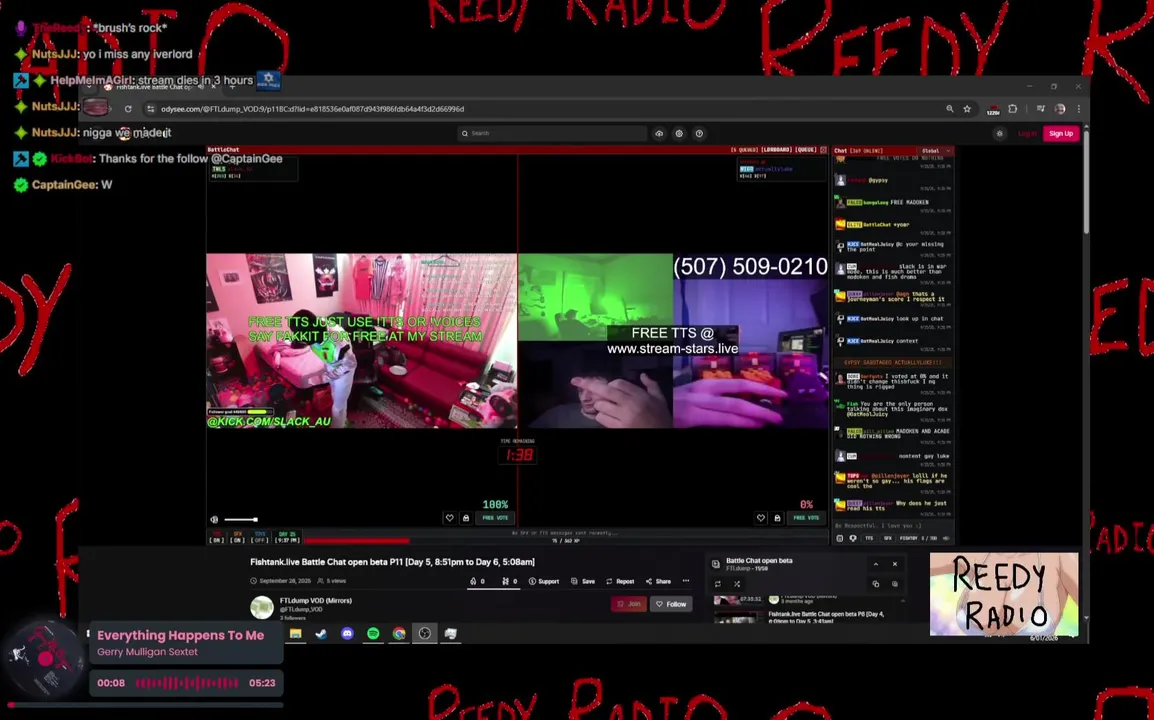
Task: Click the Log In link
Action: point(1027,133)
